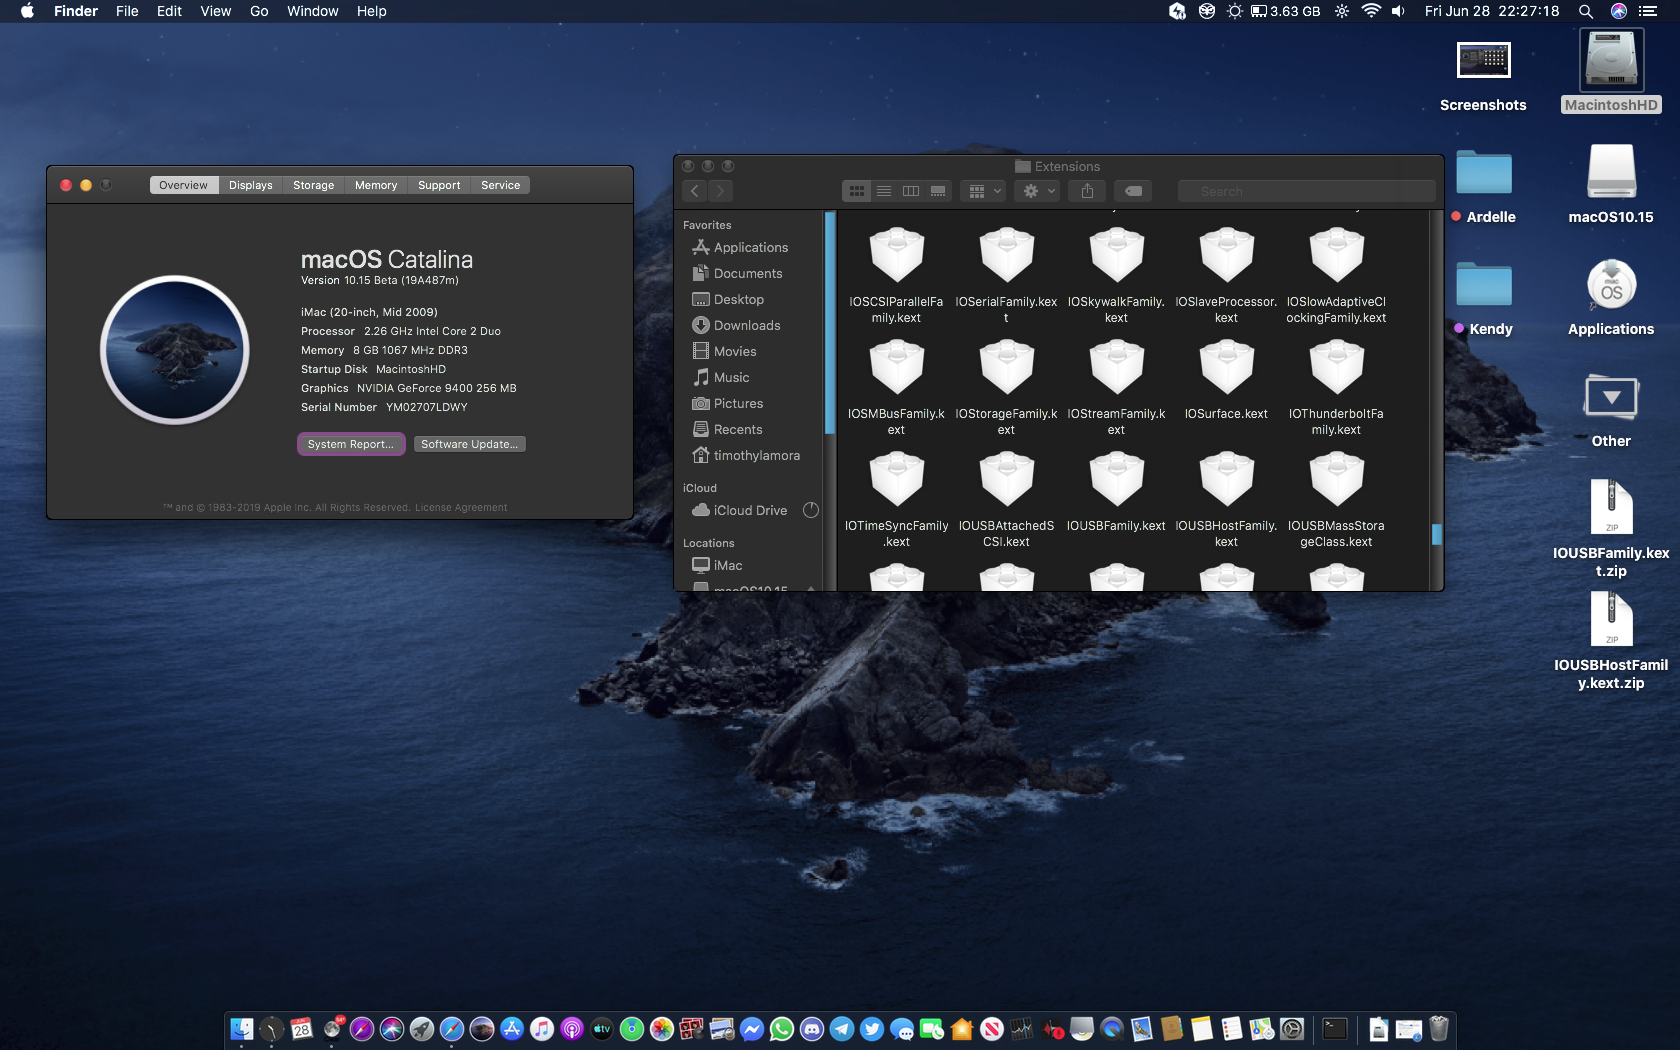Click the Finder window vertical scrollbar

click(1436, 534)
